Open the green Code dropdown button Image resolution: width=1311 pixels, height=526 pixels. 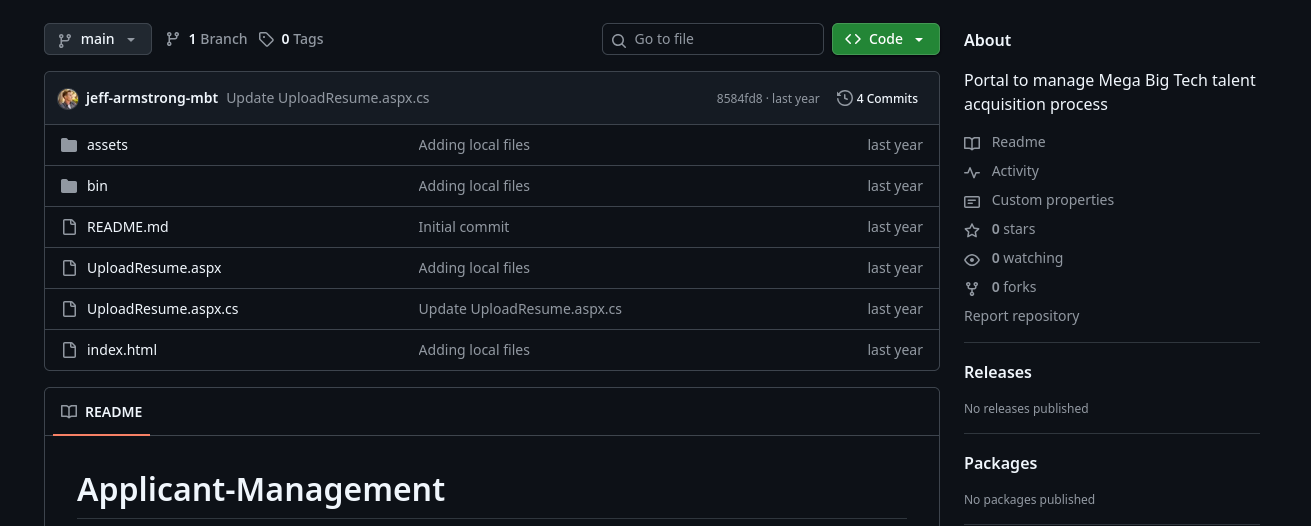tap(886, 39)
